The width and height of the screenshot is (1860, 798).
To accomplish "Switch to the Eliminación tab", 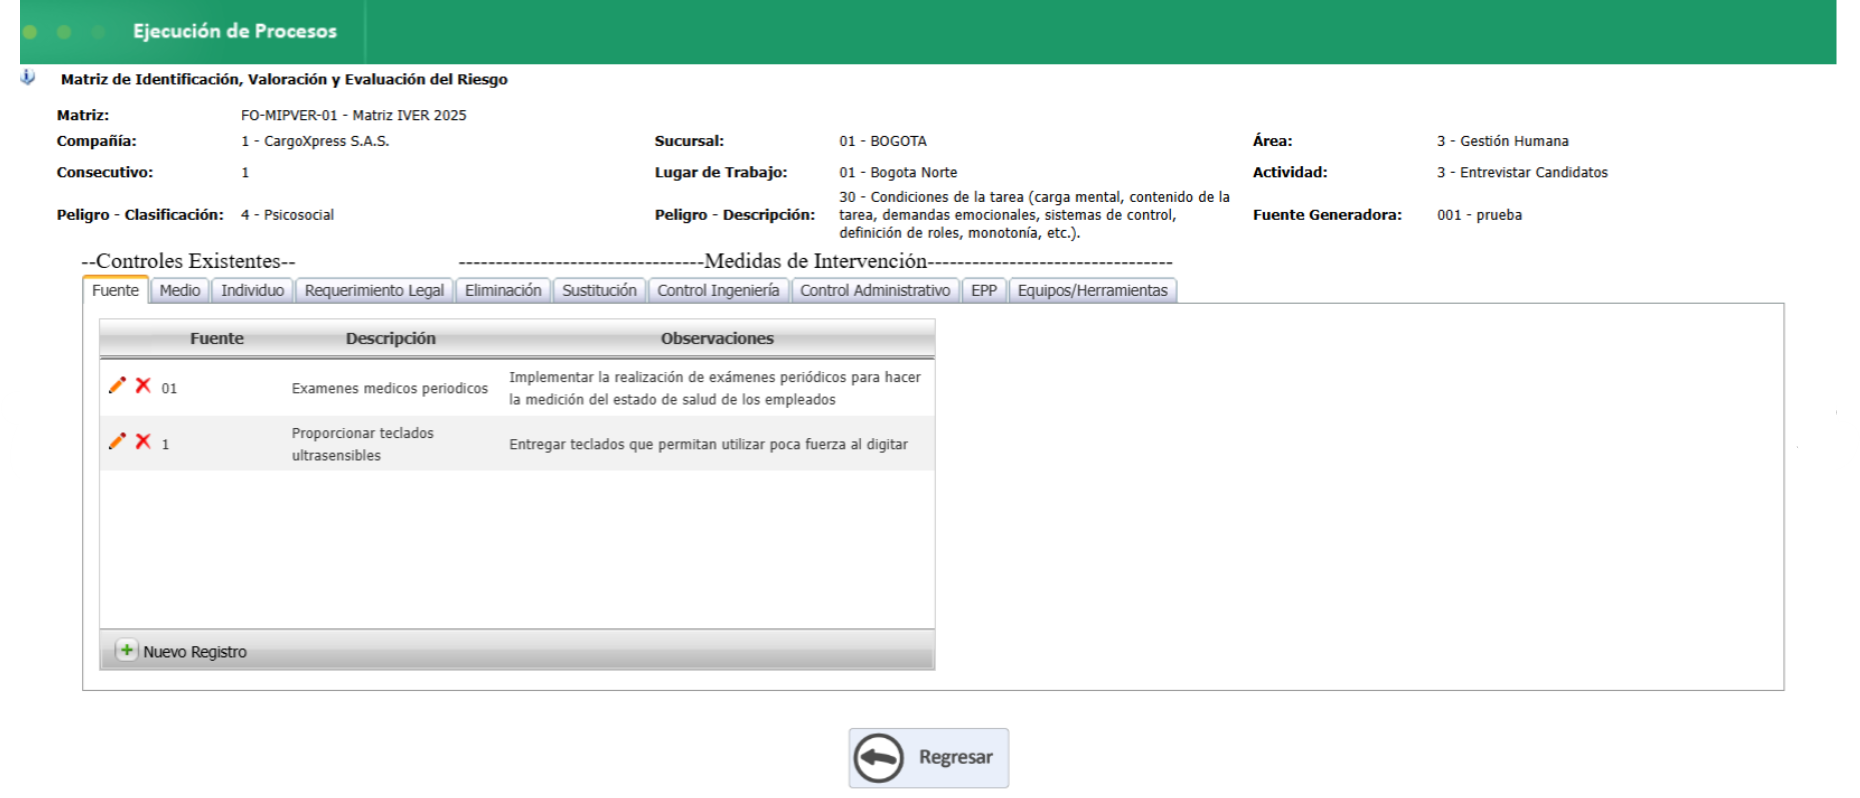I will [503, 290].
